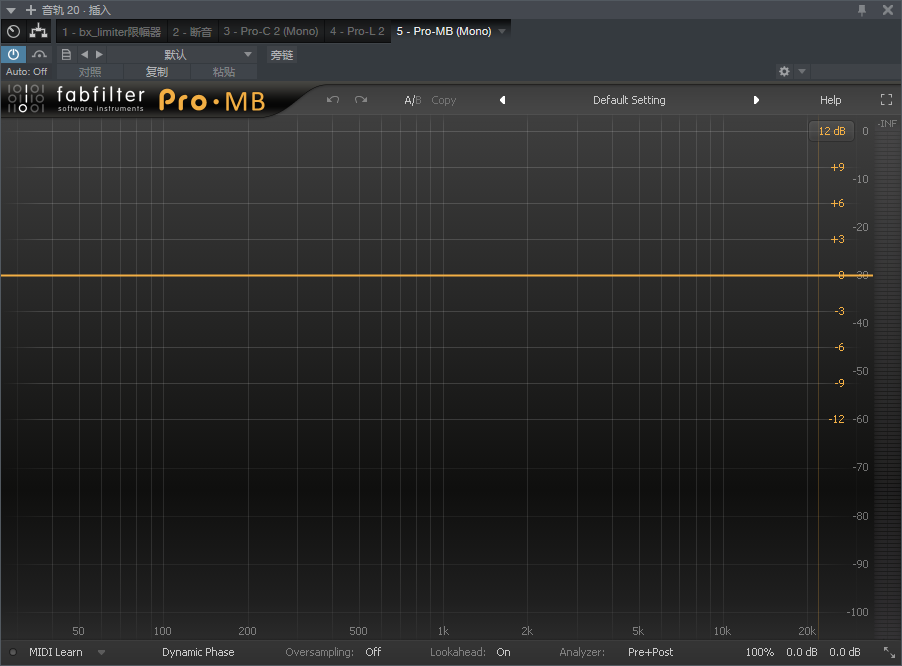This screenshot has height=666, width=902.
Task: Click the 粘贴 paste button
Action: tap(224, 72)
